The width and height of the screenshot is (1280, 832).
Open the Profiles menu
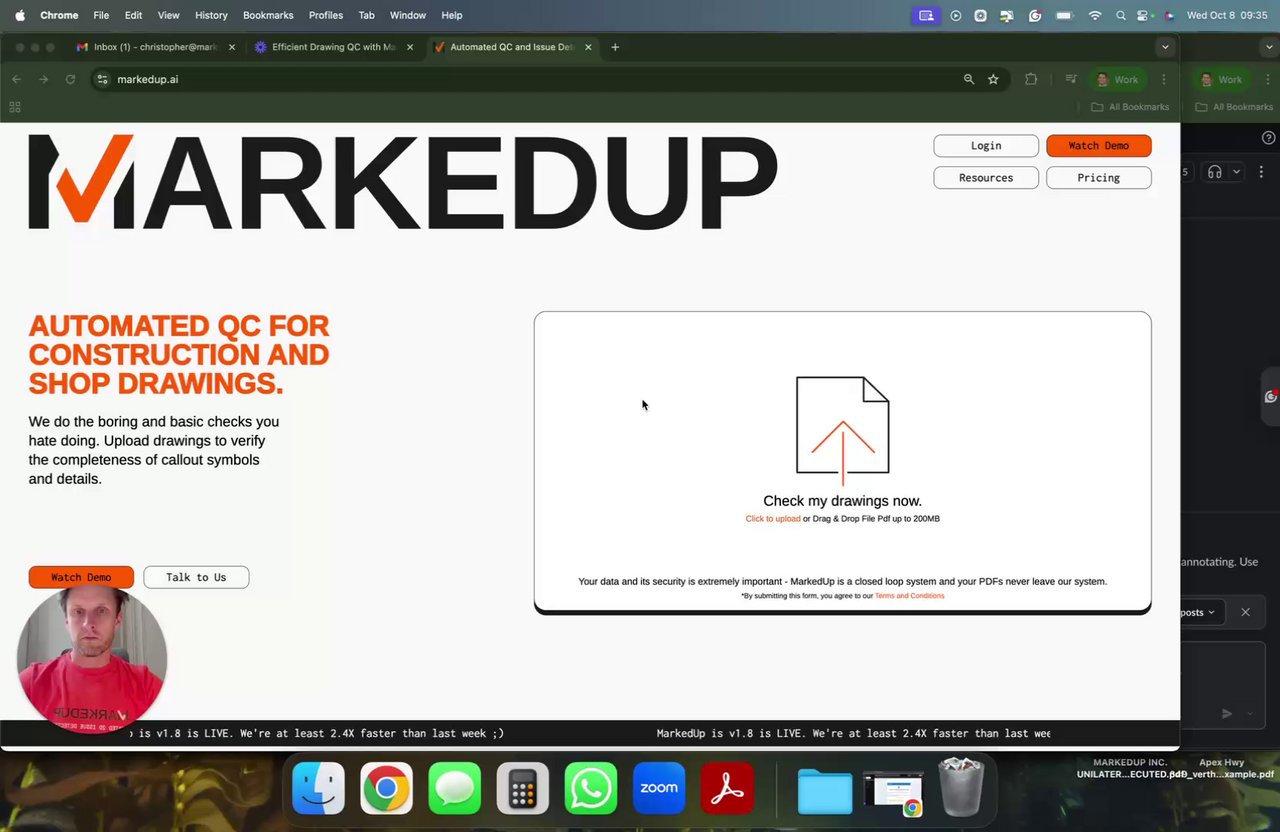point(325,15)
